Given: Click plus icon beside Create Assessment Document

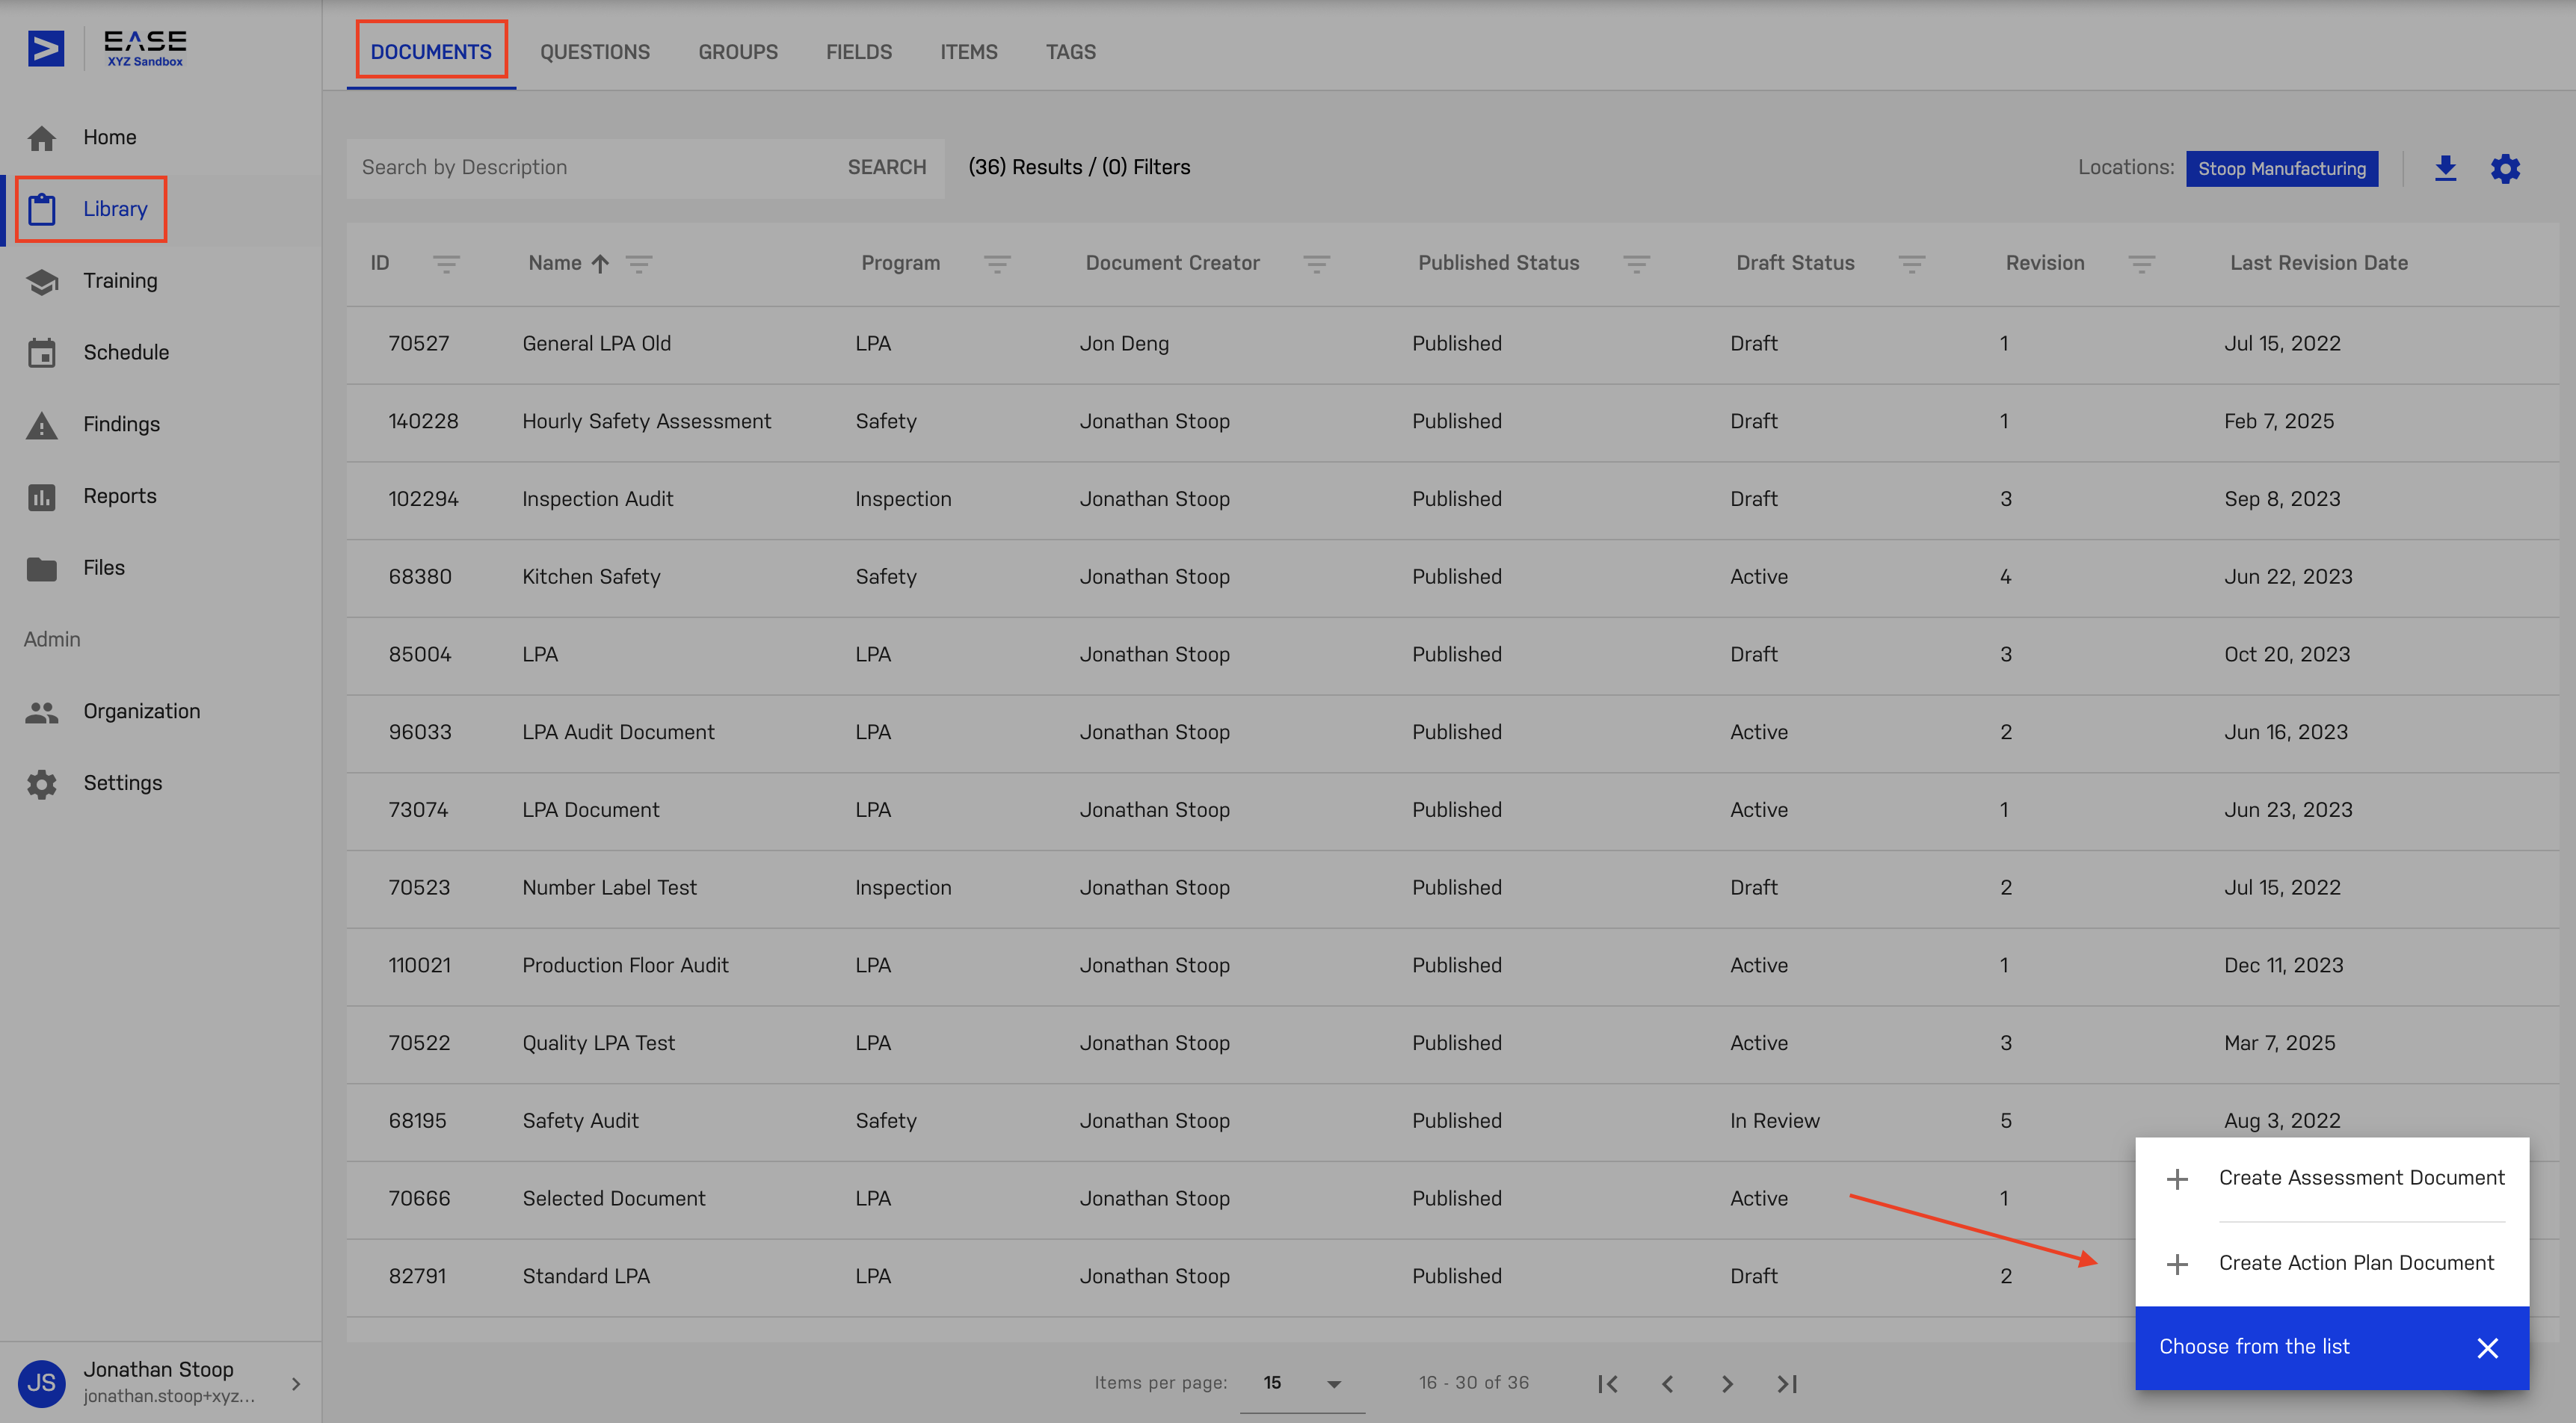Looking at the screenshot, I should click(x=2177, y=1179).
